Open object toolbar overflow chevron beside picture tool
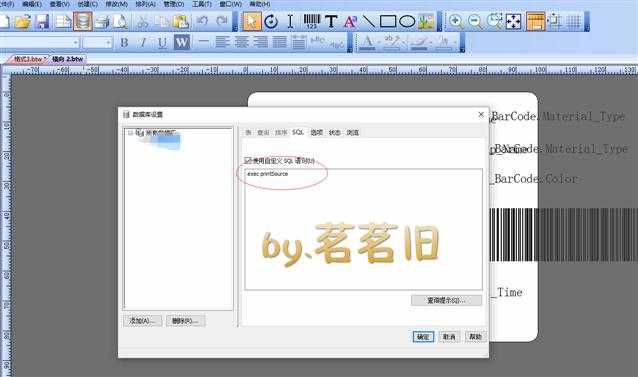638x377 pixels. tap(439, 22)
